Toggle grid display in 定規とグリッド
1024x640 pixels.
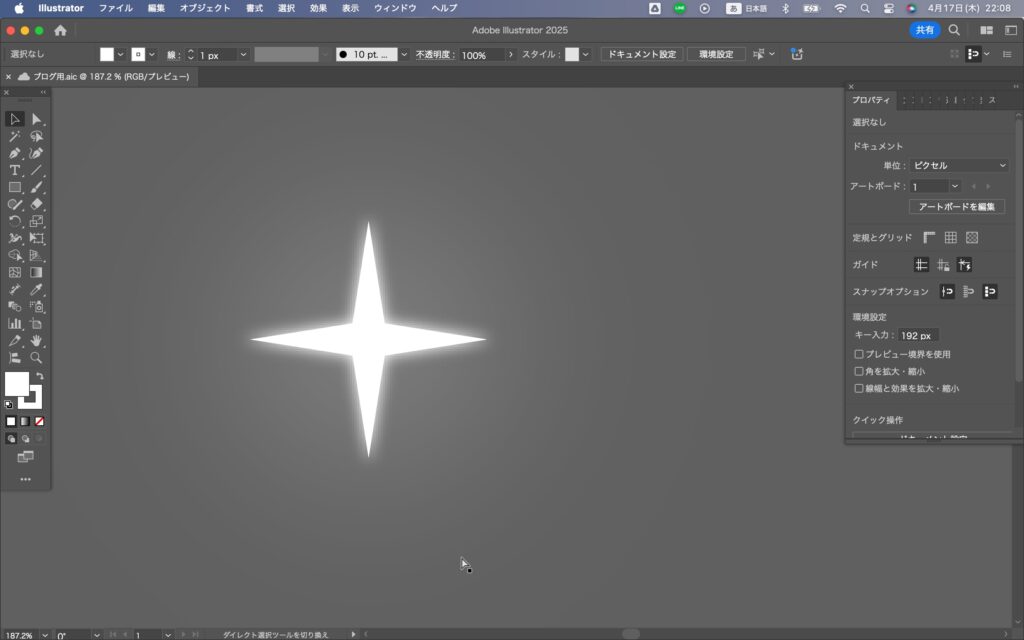click(951, 238)
